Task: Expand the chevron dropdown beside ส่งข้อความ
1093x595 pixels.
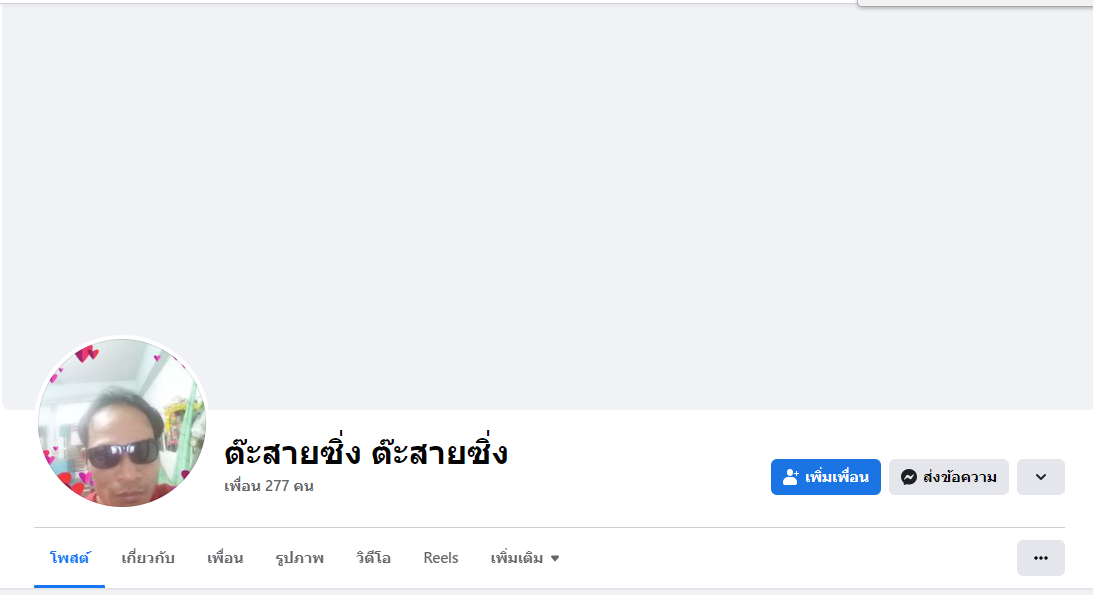Action: tap(1040, 477)
